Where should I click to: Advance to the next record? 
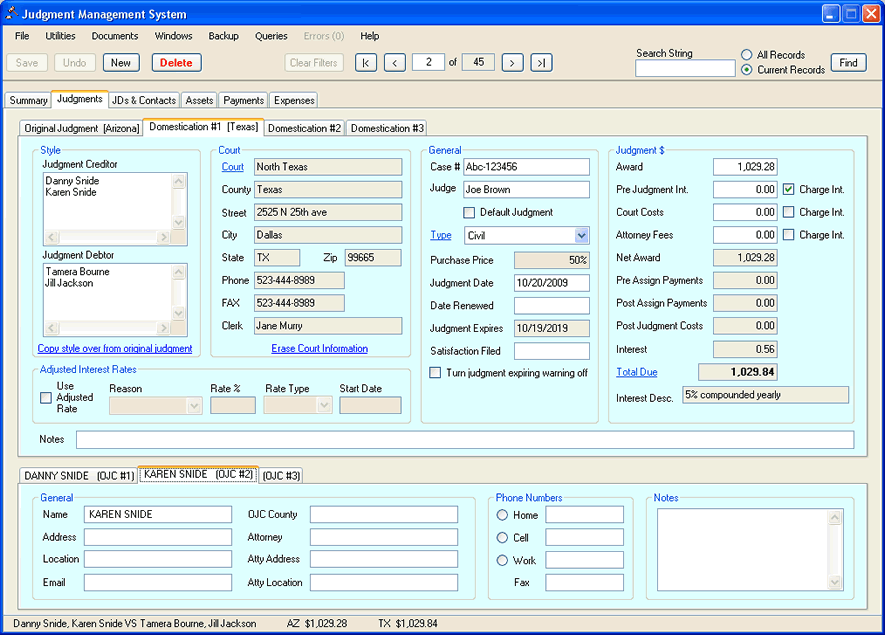point(512,63)
